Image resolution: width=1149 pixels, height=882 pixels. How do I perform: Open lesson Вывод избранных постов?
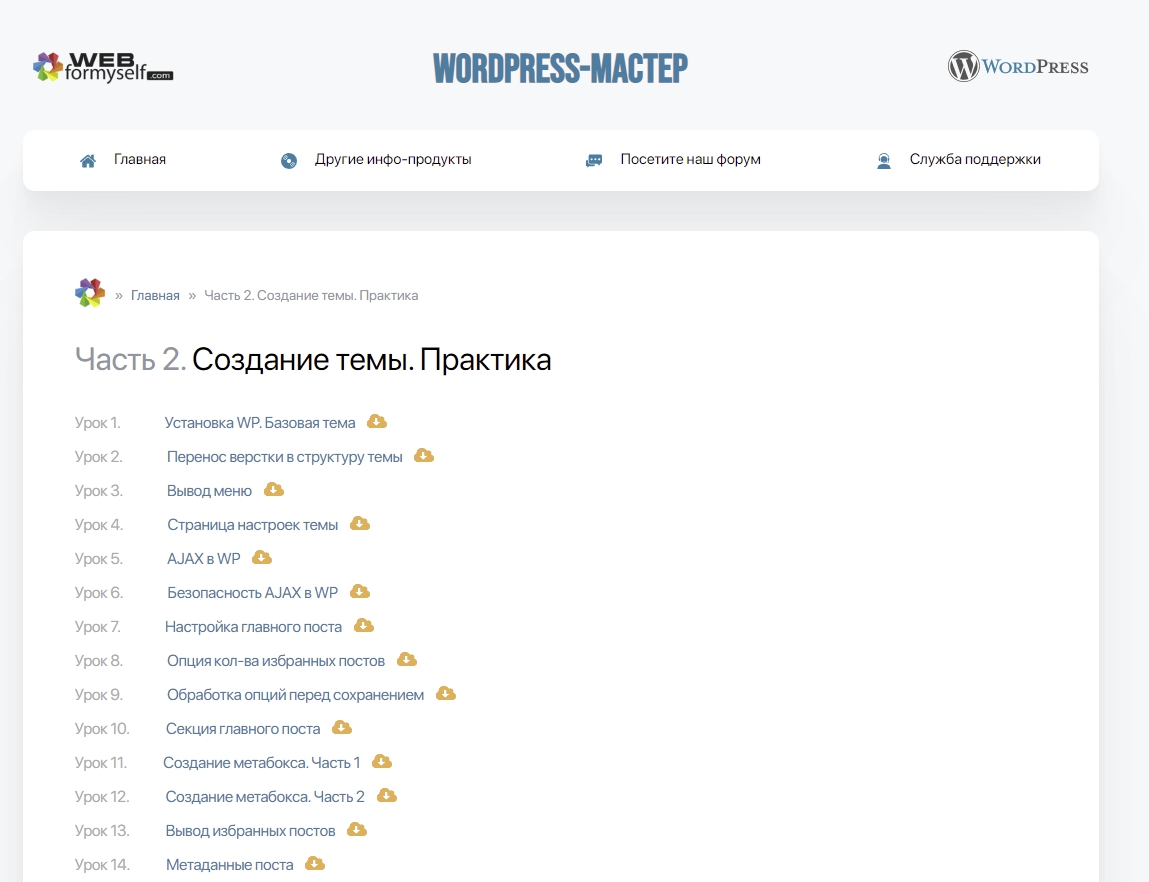click(250, 831)
